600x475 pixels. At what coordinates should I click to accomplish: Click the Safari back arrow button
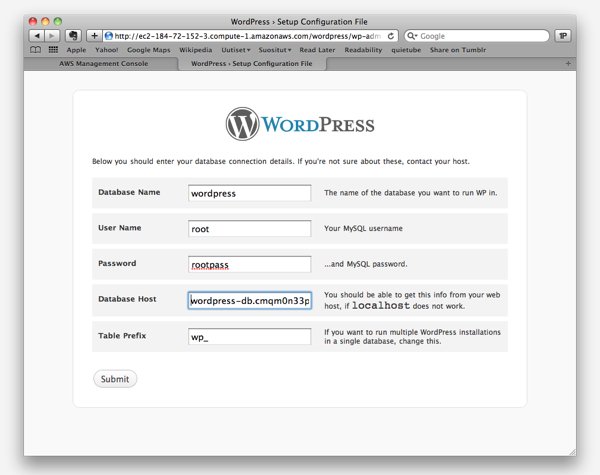click(38, 35)
